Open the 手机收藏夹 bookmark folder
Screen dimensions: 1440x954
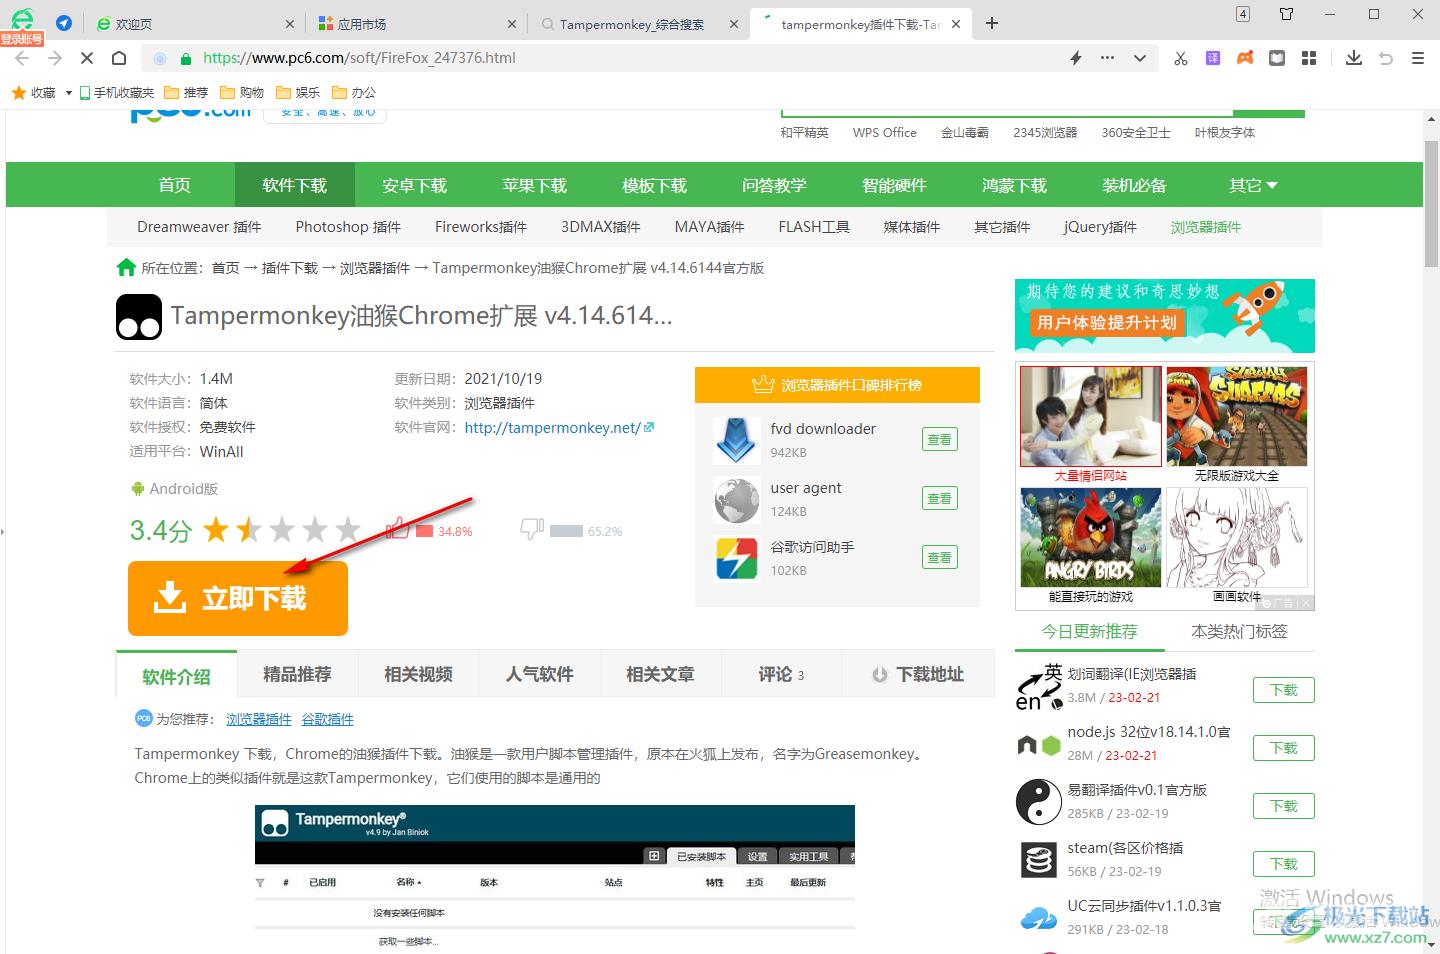117,93
